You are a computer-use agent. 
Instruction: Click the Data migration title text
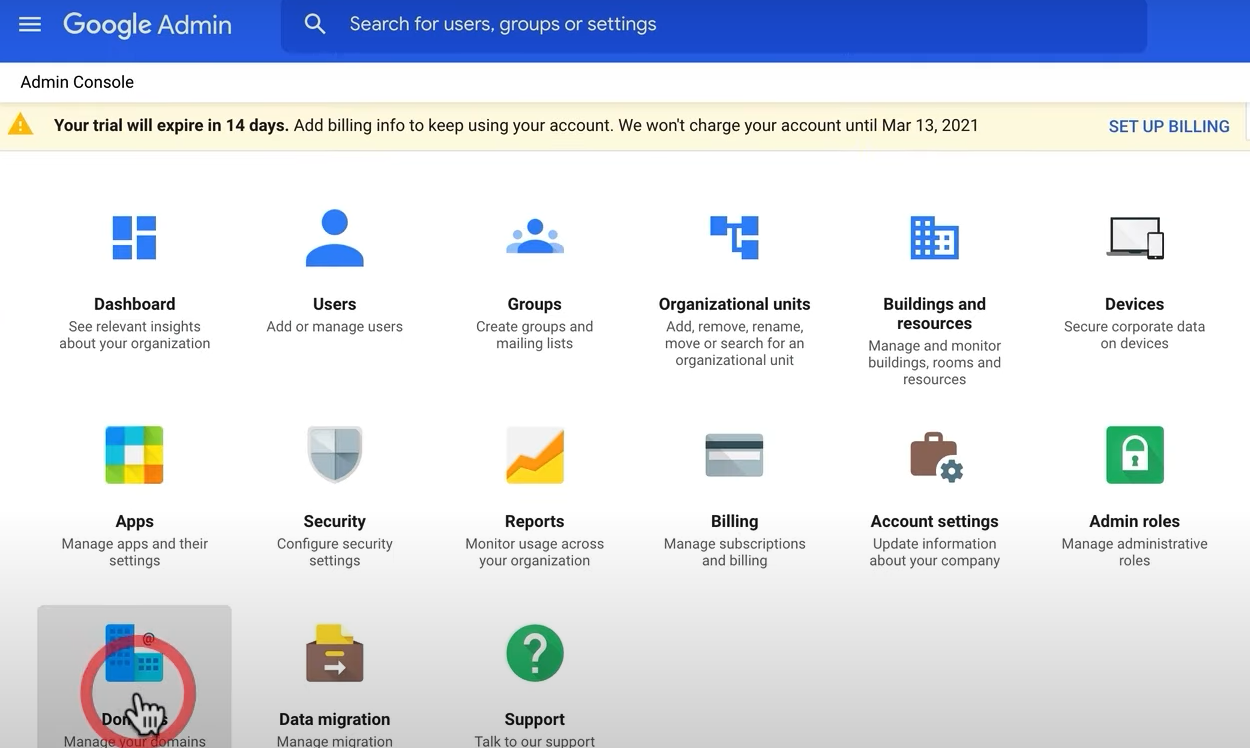click(334, 720)
